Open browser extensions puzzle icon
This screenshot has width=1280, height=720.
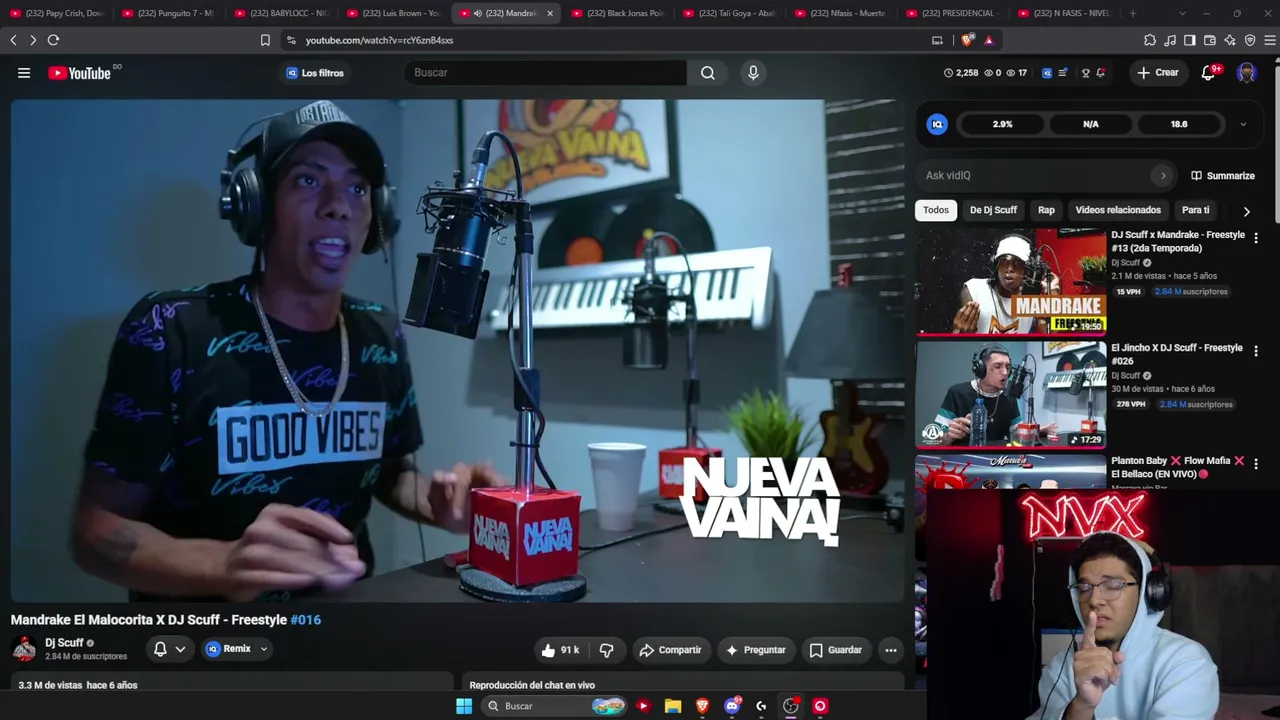click(1150, 40)
